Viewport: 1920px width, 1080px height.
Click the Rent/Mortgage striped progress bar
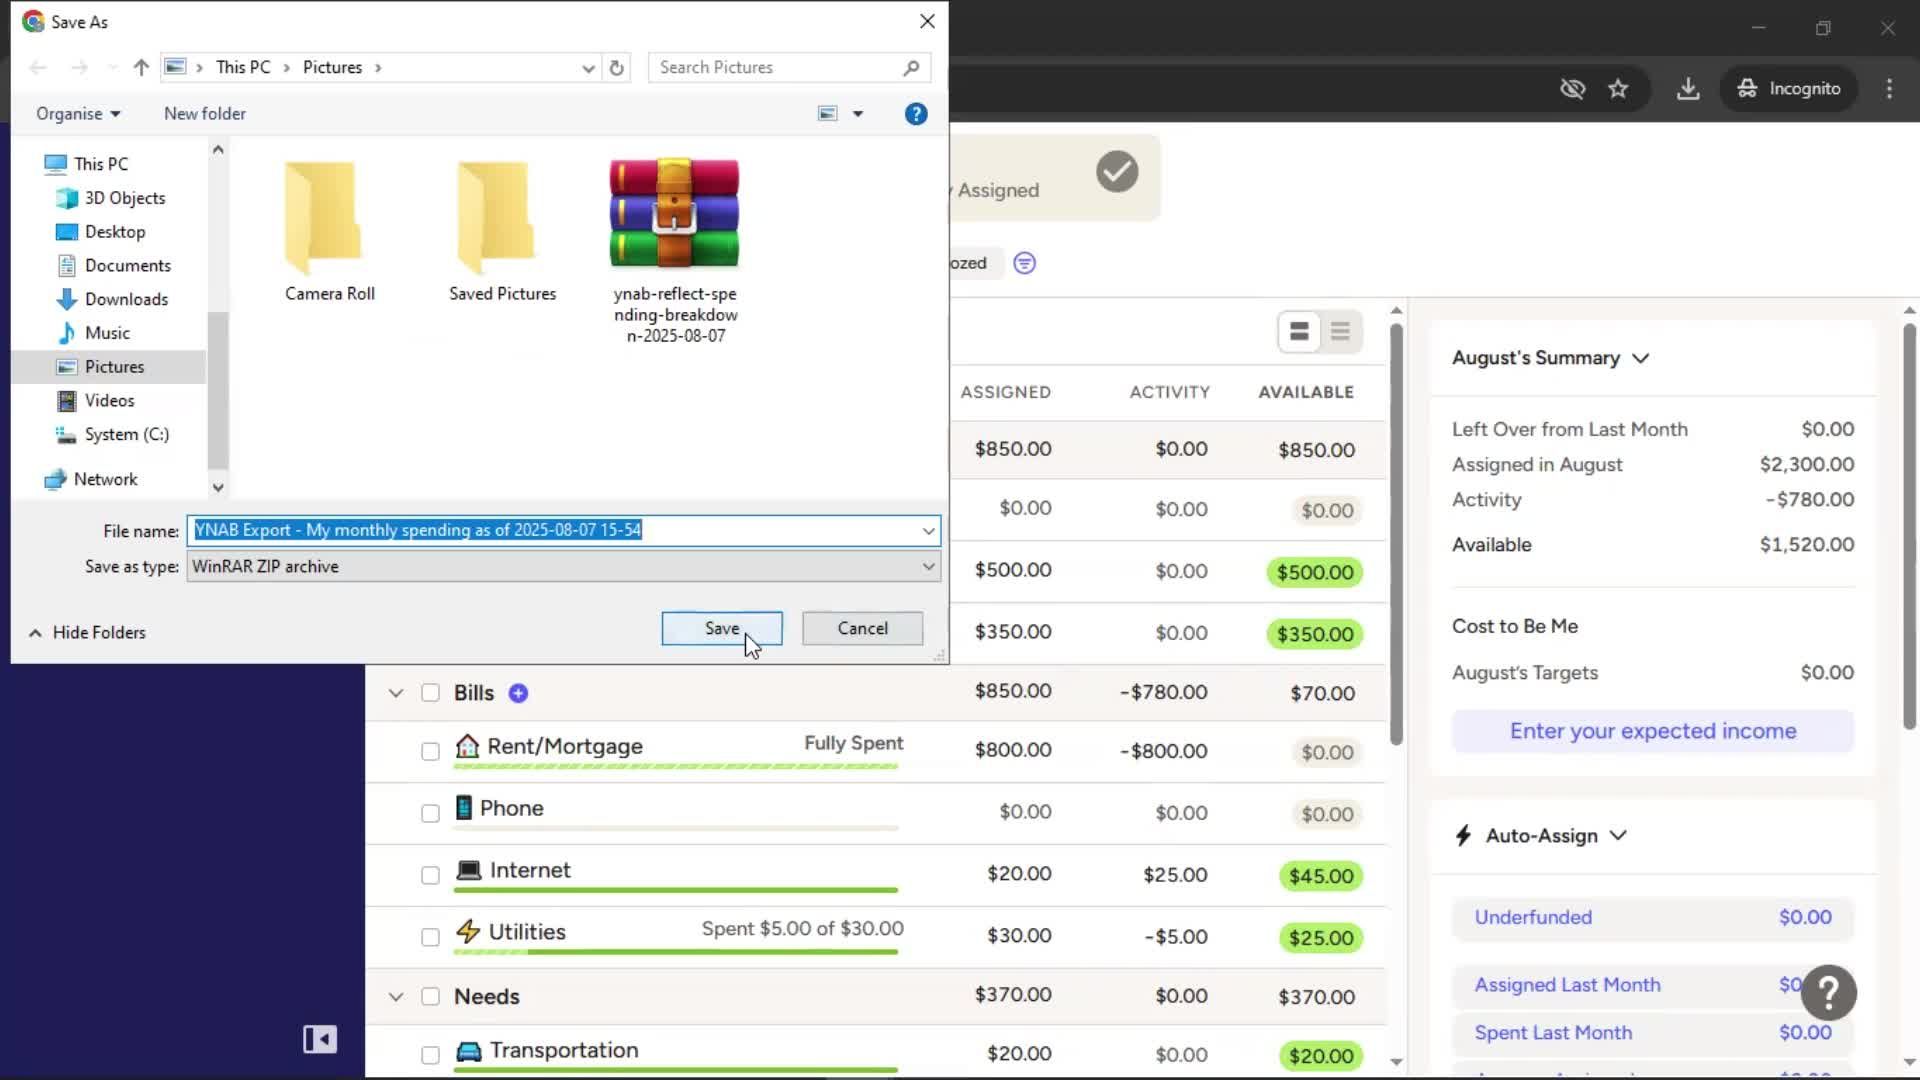pyautogui.click(x=676, y=767)
